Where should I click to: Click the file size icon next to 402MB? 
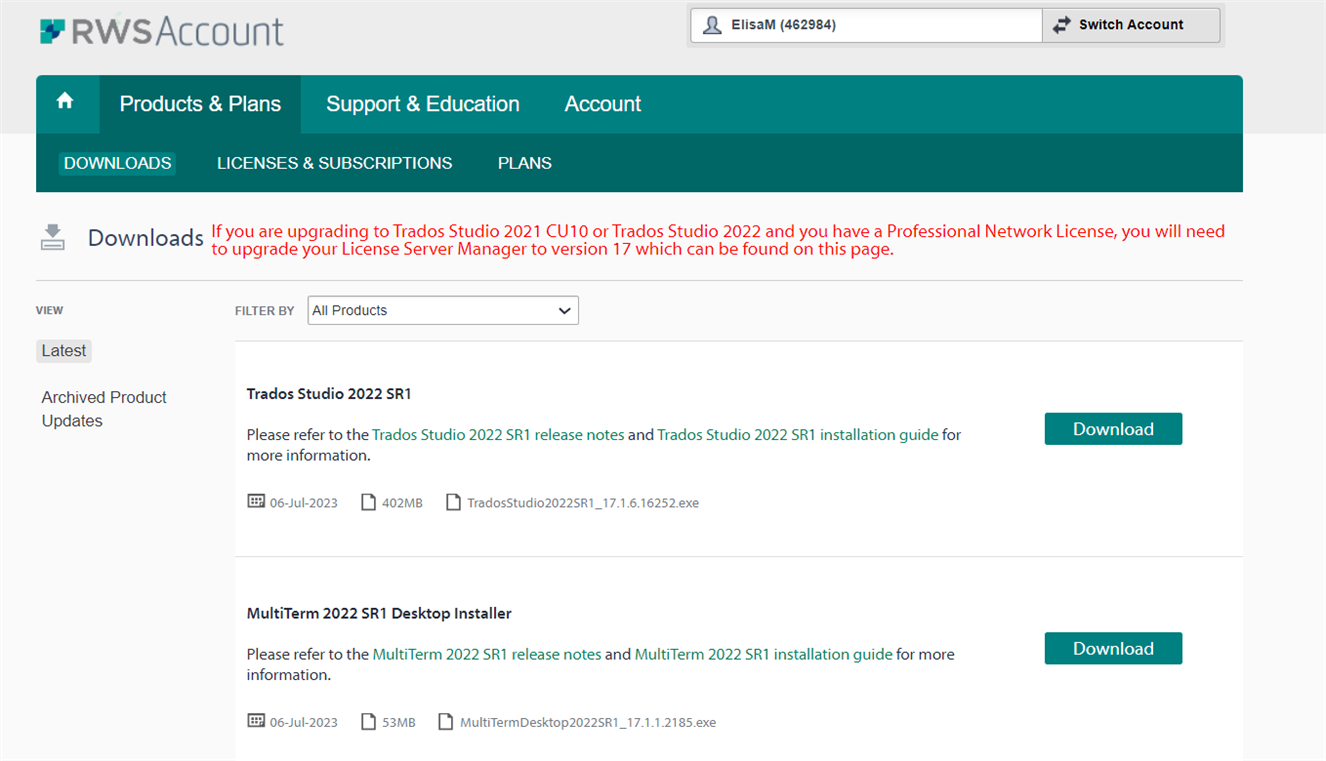tap(369, 502)
